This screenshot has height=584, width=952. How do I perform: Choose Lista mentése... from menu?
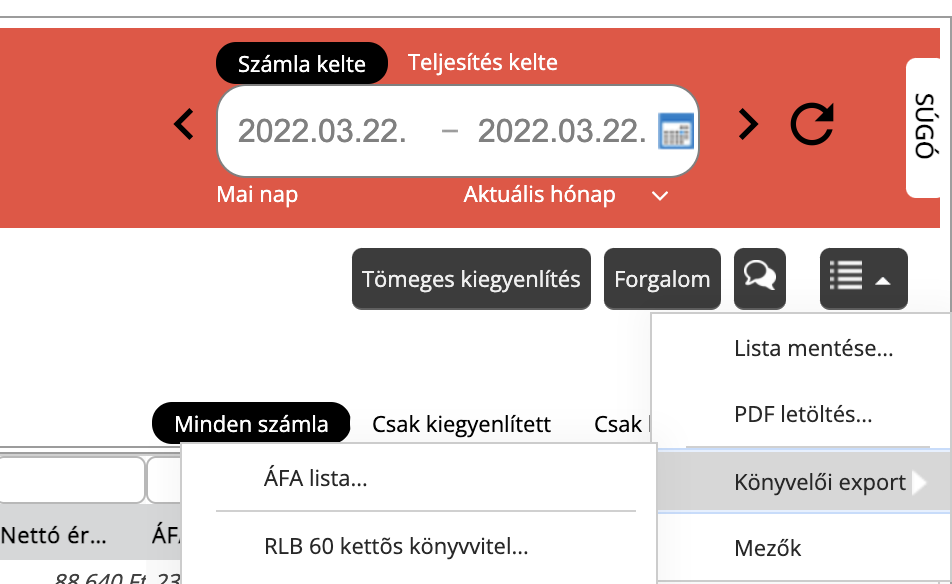coord(812,349)
